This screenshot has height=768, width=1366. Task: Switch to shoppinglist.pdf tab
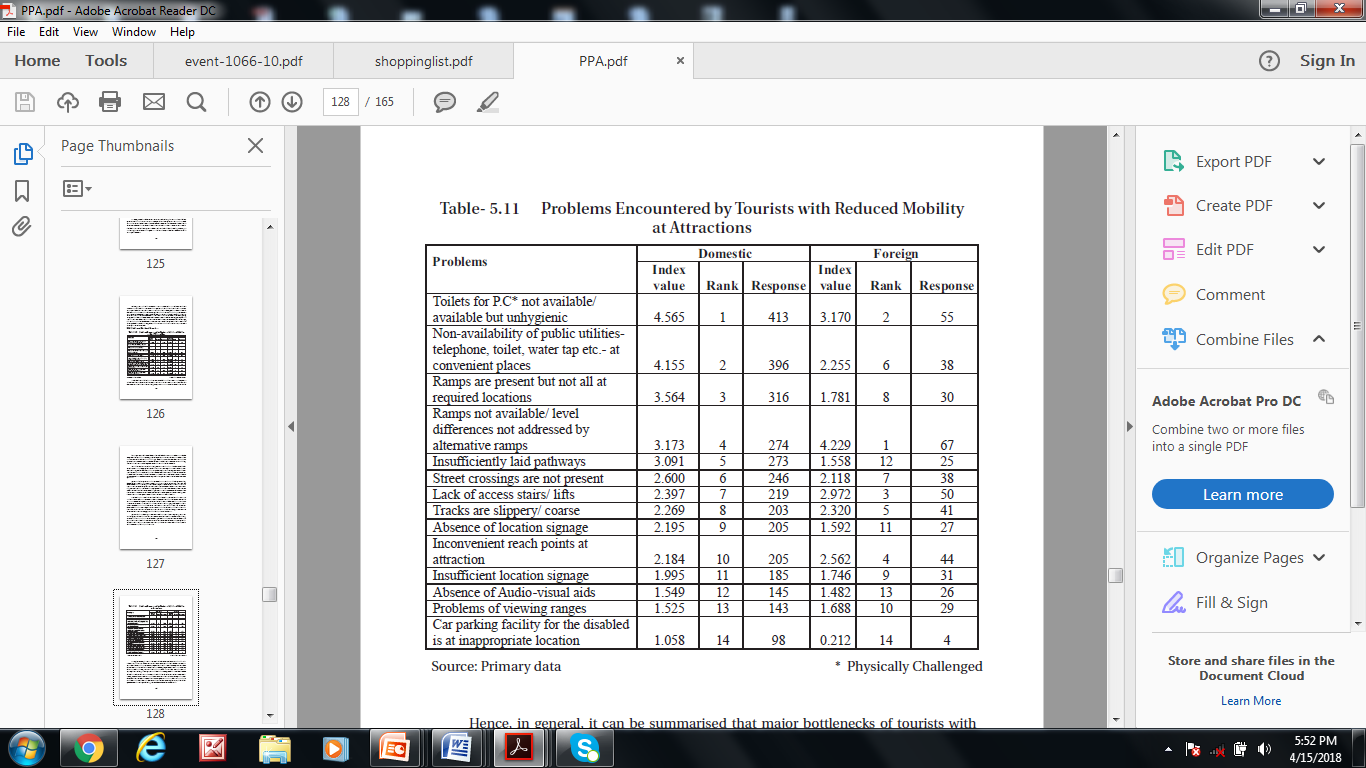point(423,61)
